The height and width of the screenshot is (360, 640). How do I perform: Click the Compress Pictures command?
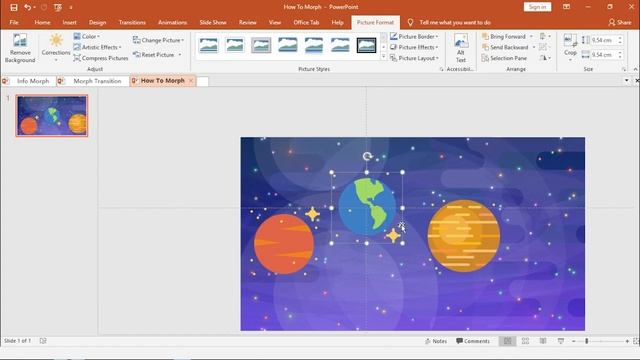click(101, 58)
